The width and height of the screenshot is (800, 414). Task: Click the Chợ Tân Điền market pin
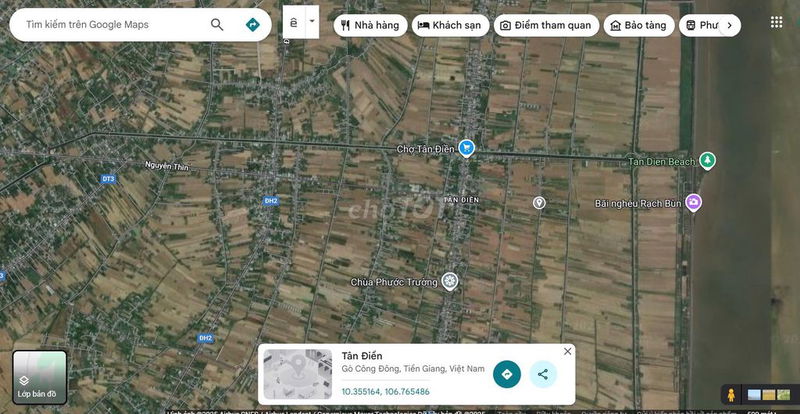[x=466, y=149]
